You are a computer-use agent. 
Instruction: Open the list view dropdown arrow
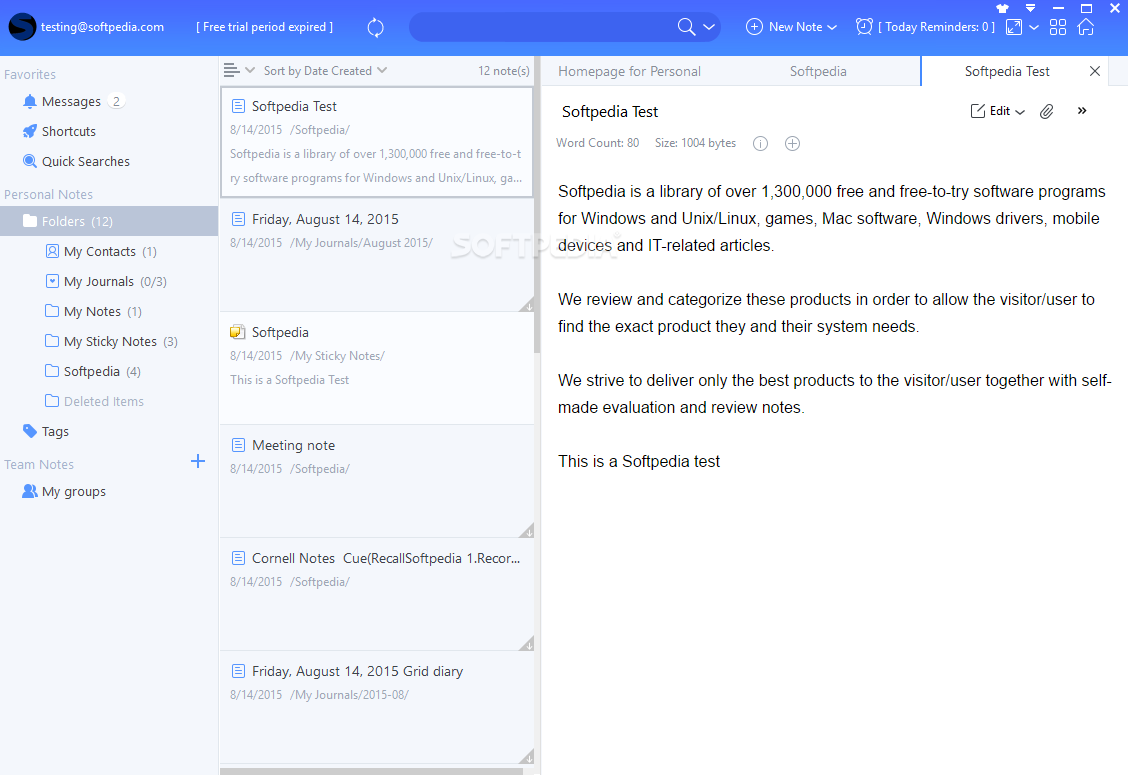point(250,71)
